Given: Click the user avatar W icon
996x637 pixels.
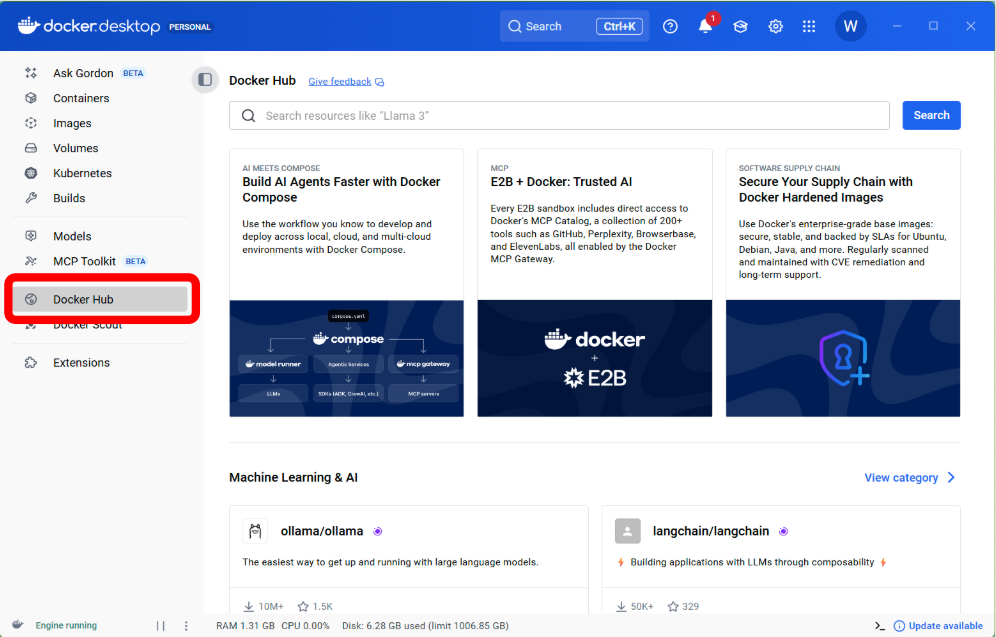Looking at the screenshot, I should [x=851, y=26].
